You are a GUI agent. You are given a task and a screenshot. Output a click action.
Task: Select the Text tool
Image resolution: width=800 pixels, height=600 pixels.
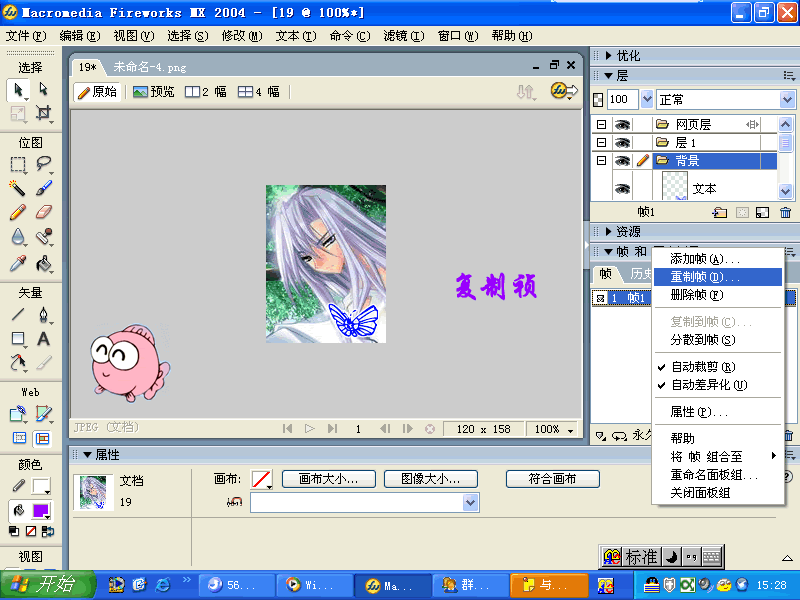43,338
